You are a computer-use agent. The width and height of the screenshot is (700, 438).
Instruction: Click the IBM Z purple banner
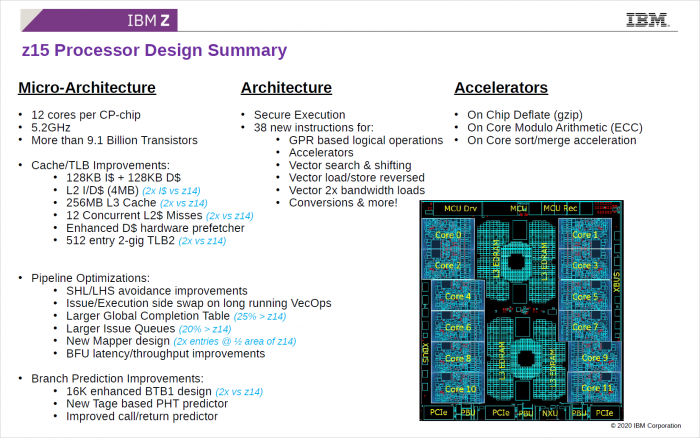point(99,20)
